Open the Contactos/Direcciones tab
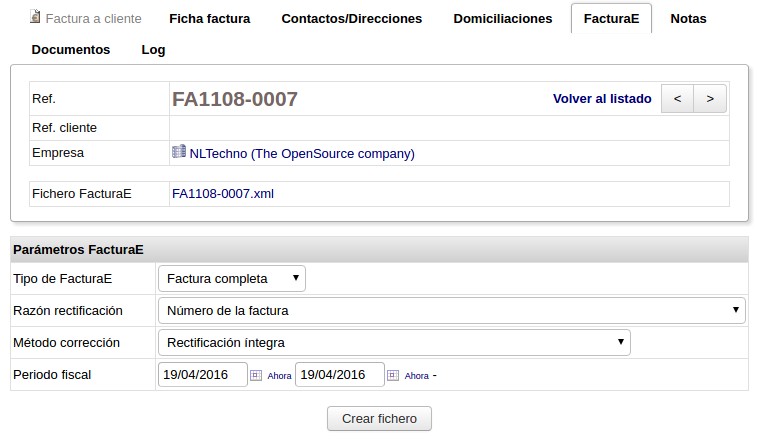 pyautogui.click(x=351, y=19)
